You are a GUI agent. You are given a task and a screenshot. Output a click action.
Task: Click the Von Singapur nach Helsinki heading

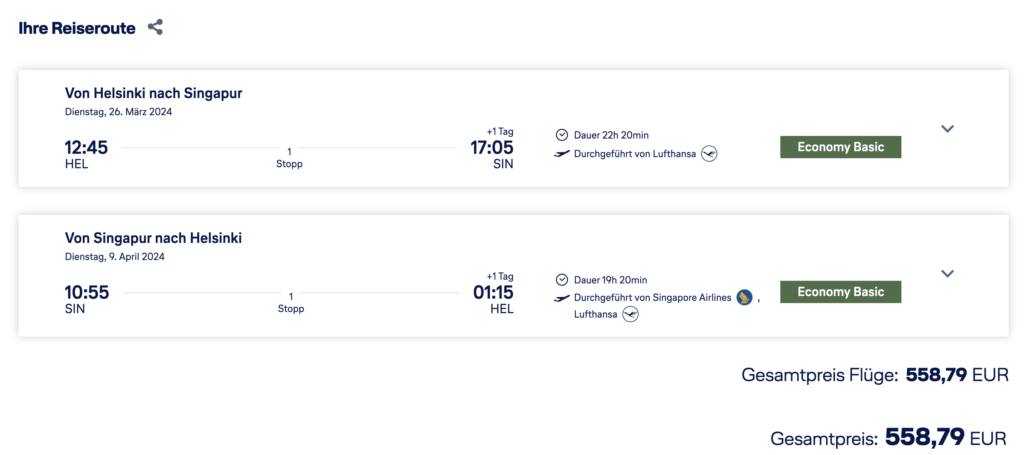click(153, 238)
